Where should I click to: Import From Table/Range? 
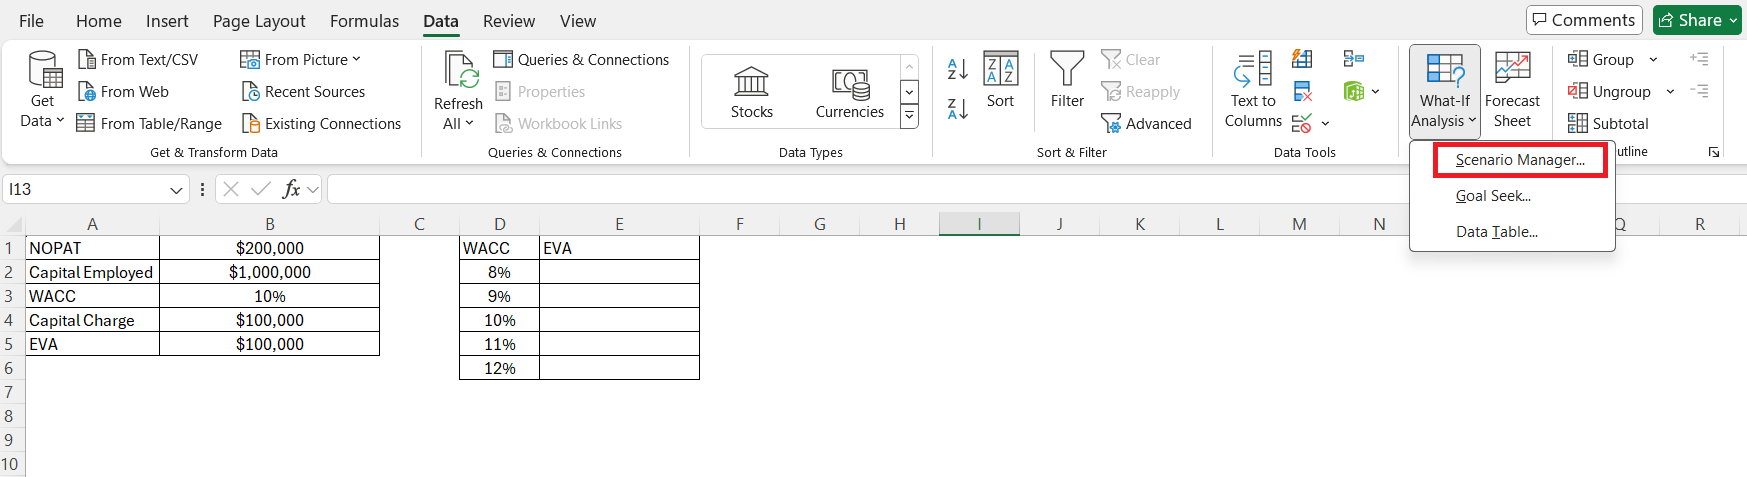pyautogui.click(x=150, y=124)
